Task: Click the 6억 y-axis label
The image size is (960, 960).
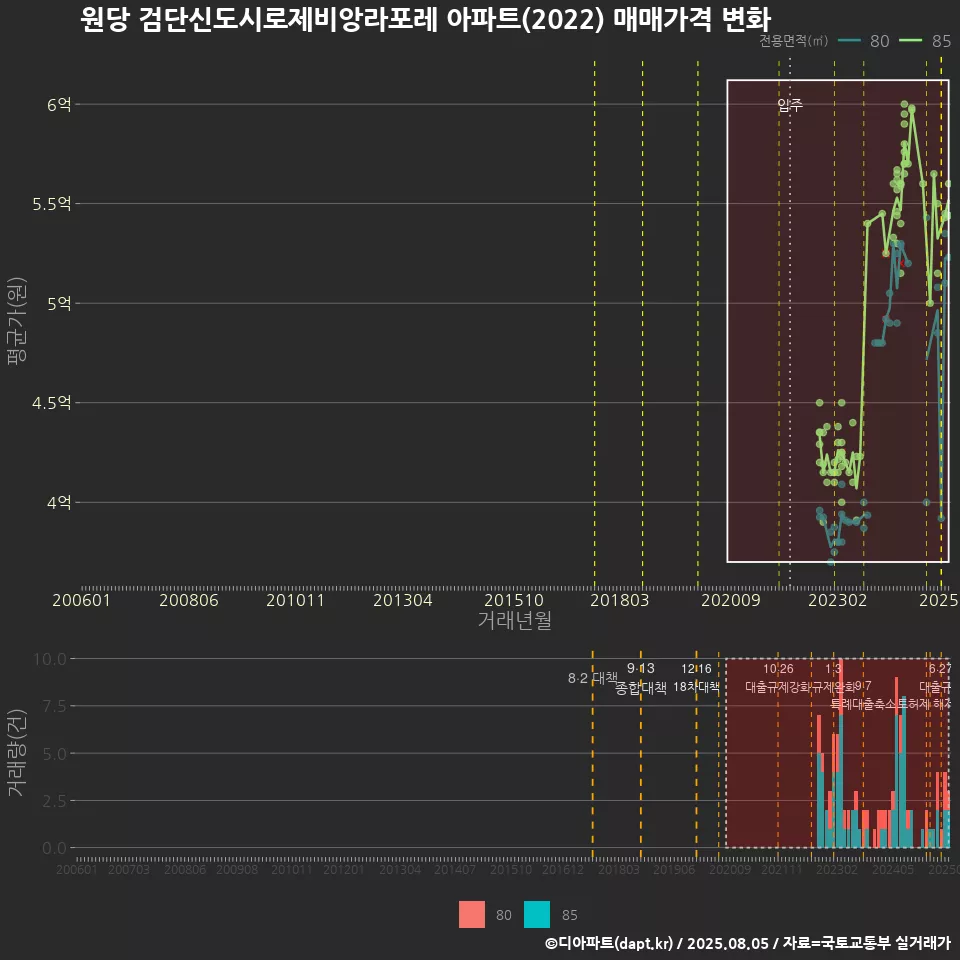Action: point(59,105)
